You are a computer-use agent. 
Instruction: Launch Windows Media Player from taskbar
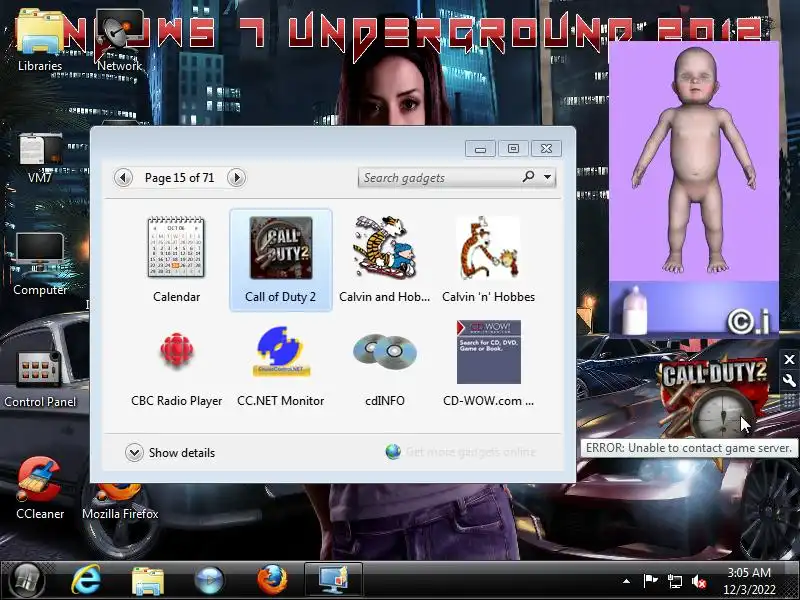click(209, 580)
